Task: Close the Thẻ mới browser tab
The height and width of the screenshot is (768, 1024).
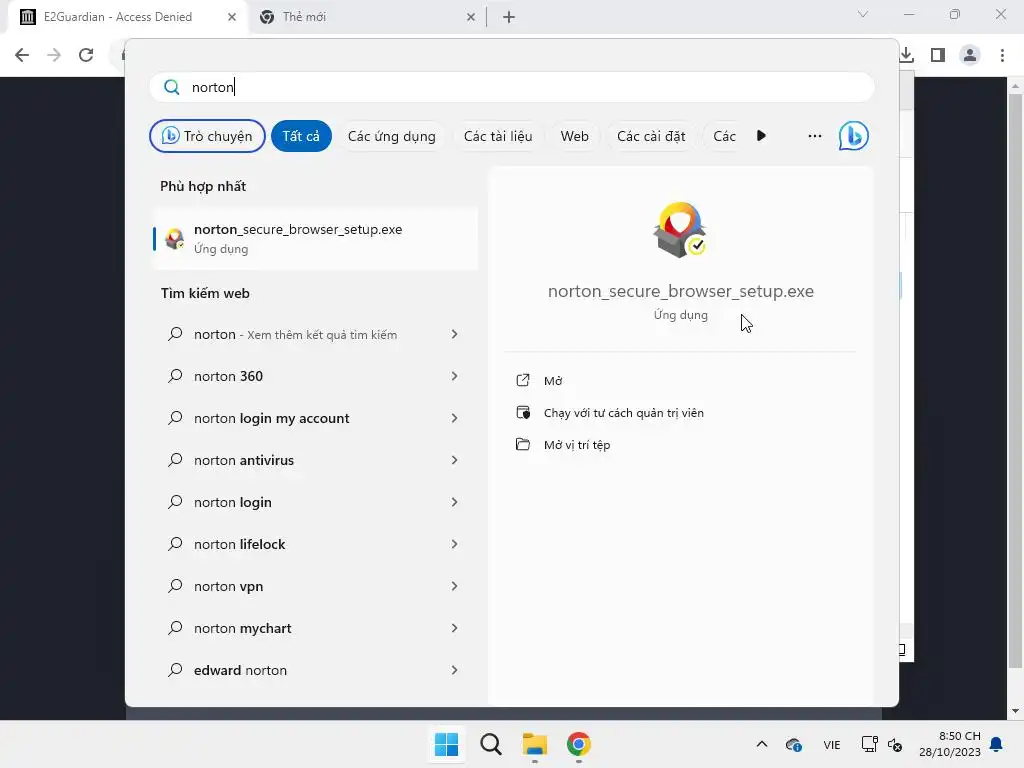Action: pos(471,17)
